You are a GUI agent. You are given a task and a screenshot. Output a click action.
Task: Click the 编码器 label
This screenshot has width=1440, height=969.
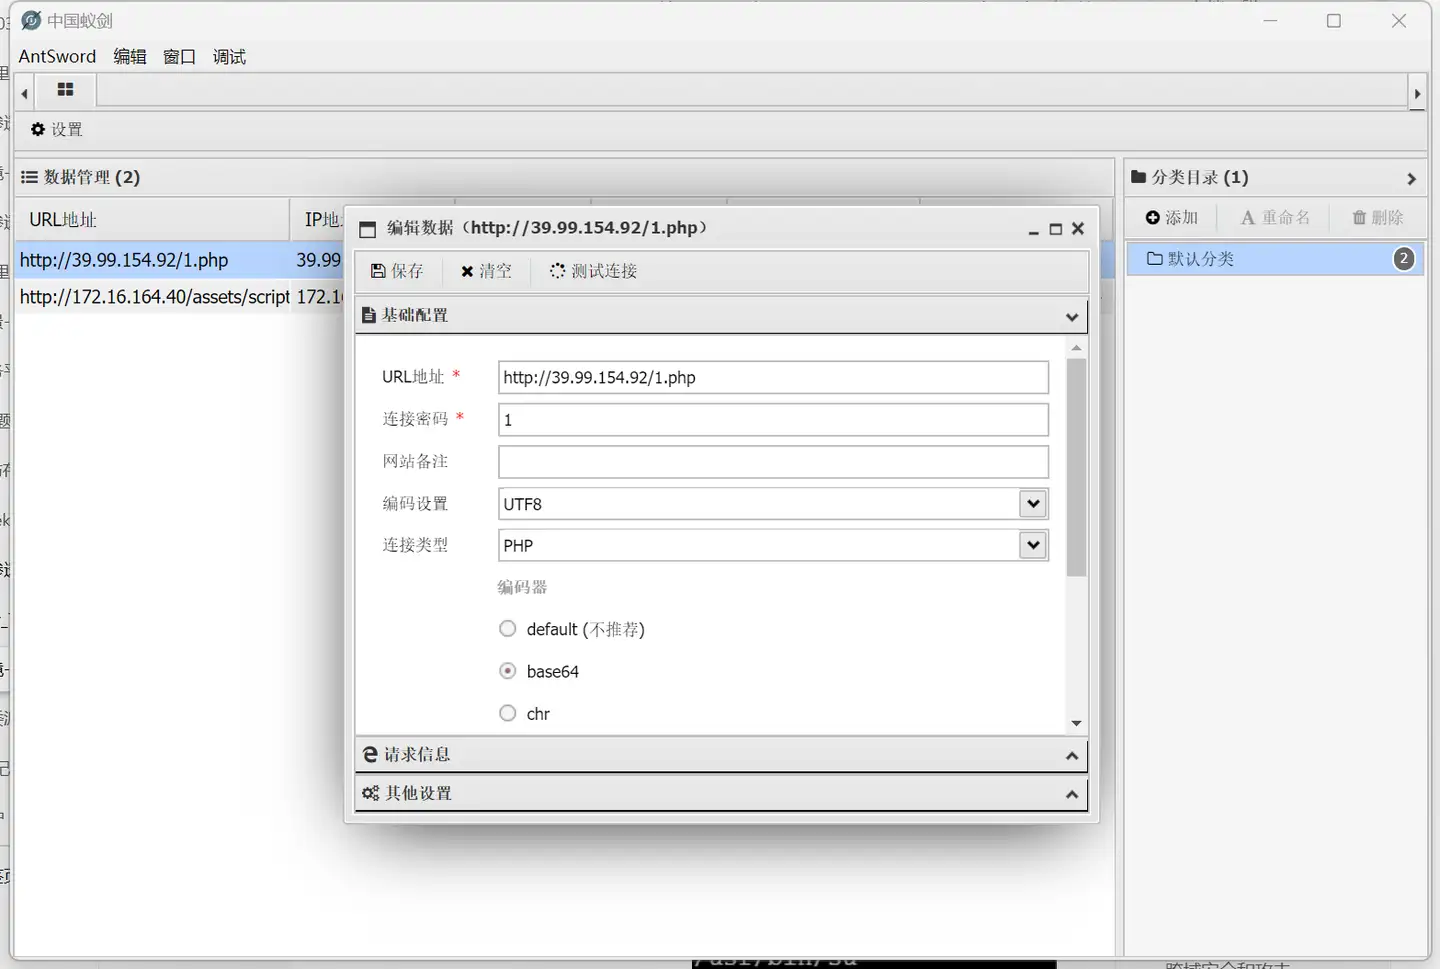522,587
